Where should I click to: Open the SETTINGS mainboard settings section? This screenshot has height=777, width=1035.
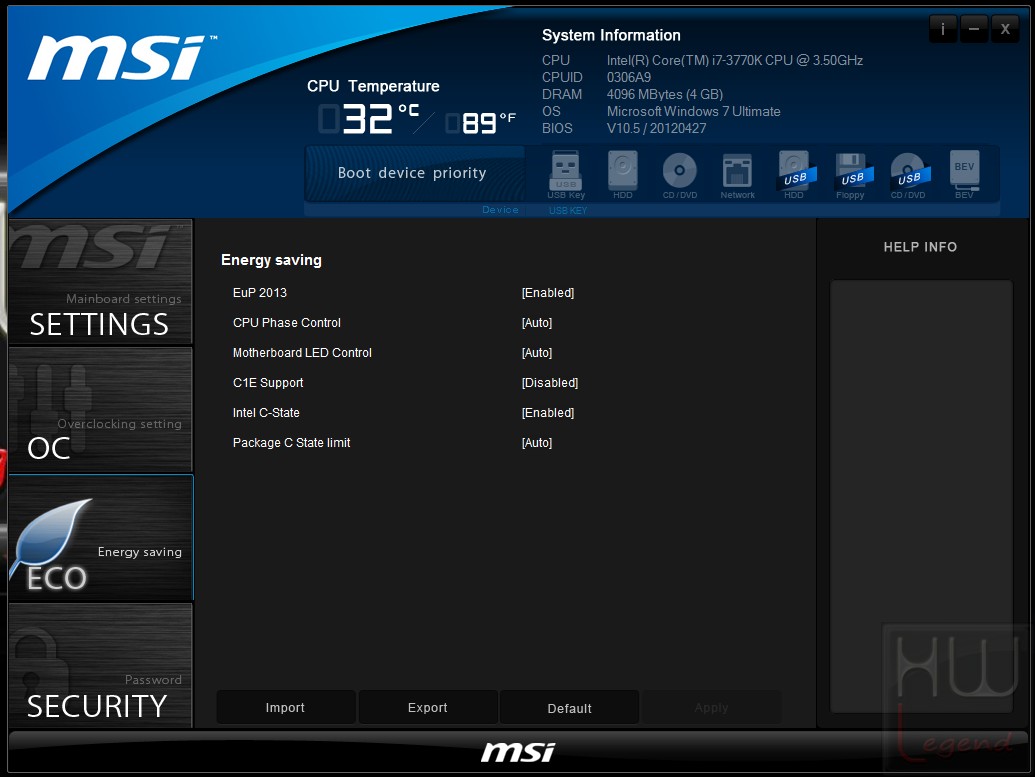point(100,282)
